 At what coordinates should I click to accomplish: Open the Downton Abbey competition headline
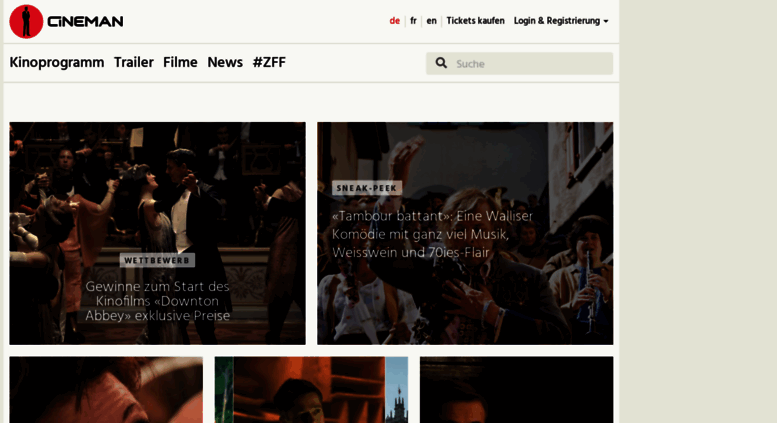[x=158, y=301]
